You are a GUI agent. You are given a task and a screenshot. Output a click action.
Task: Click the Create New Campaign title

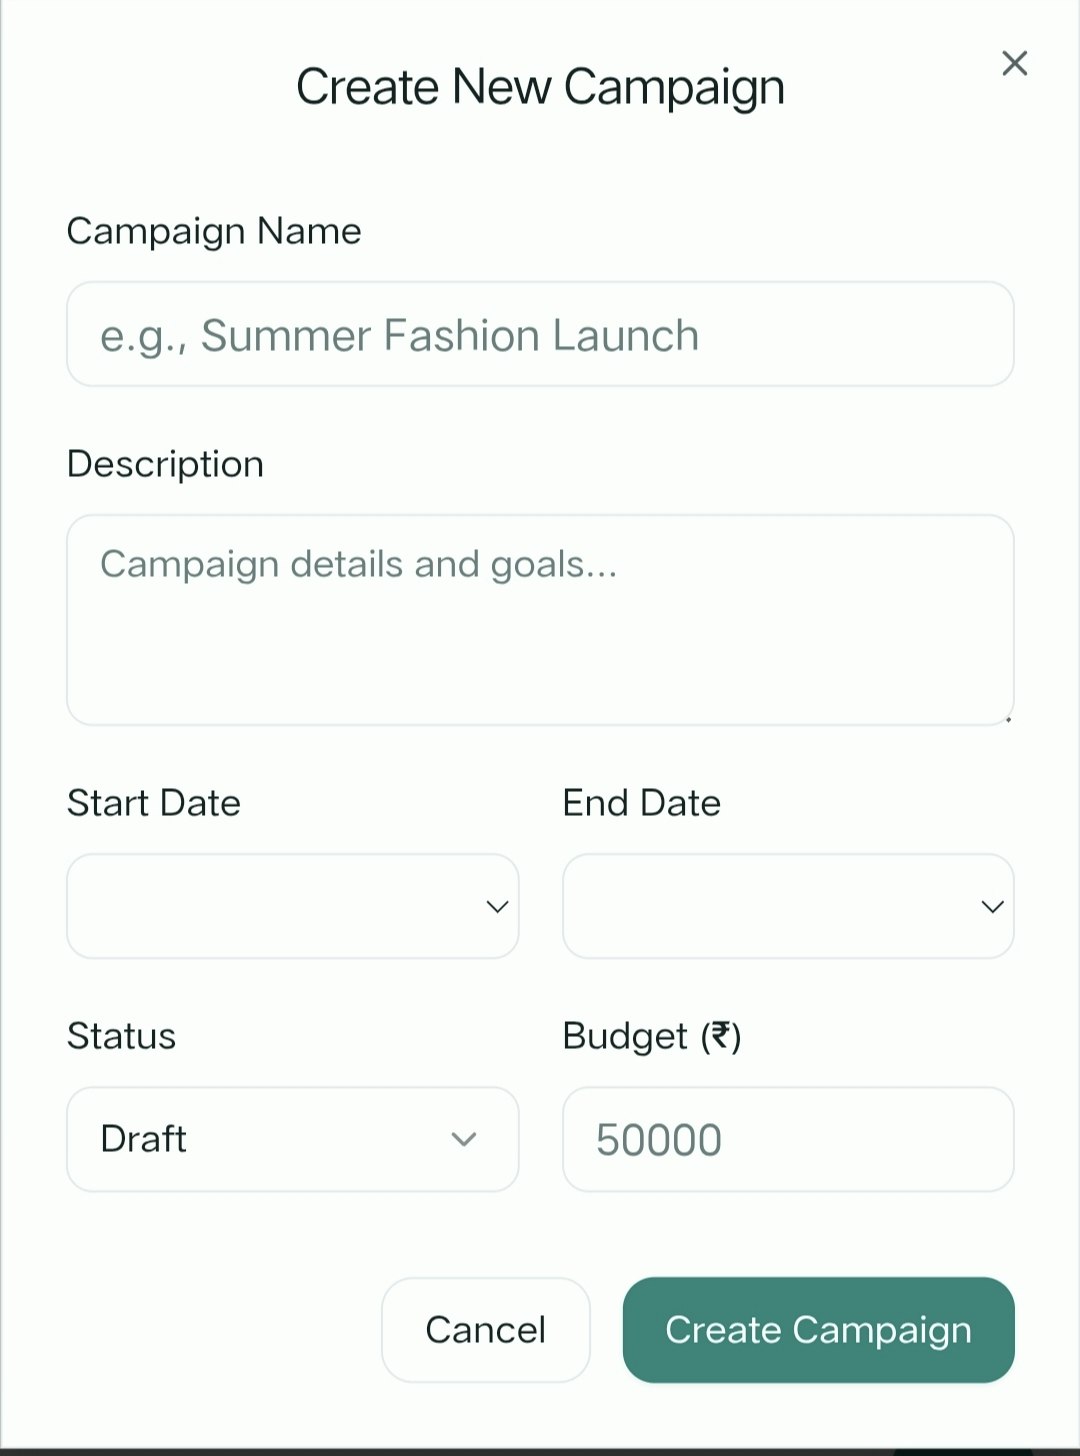pos(540,86)
